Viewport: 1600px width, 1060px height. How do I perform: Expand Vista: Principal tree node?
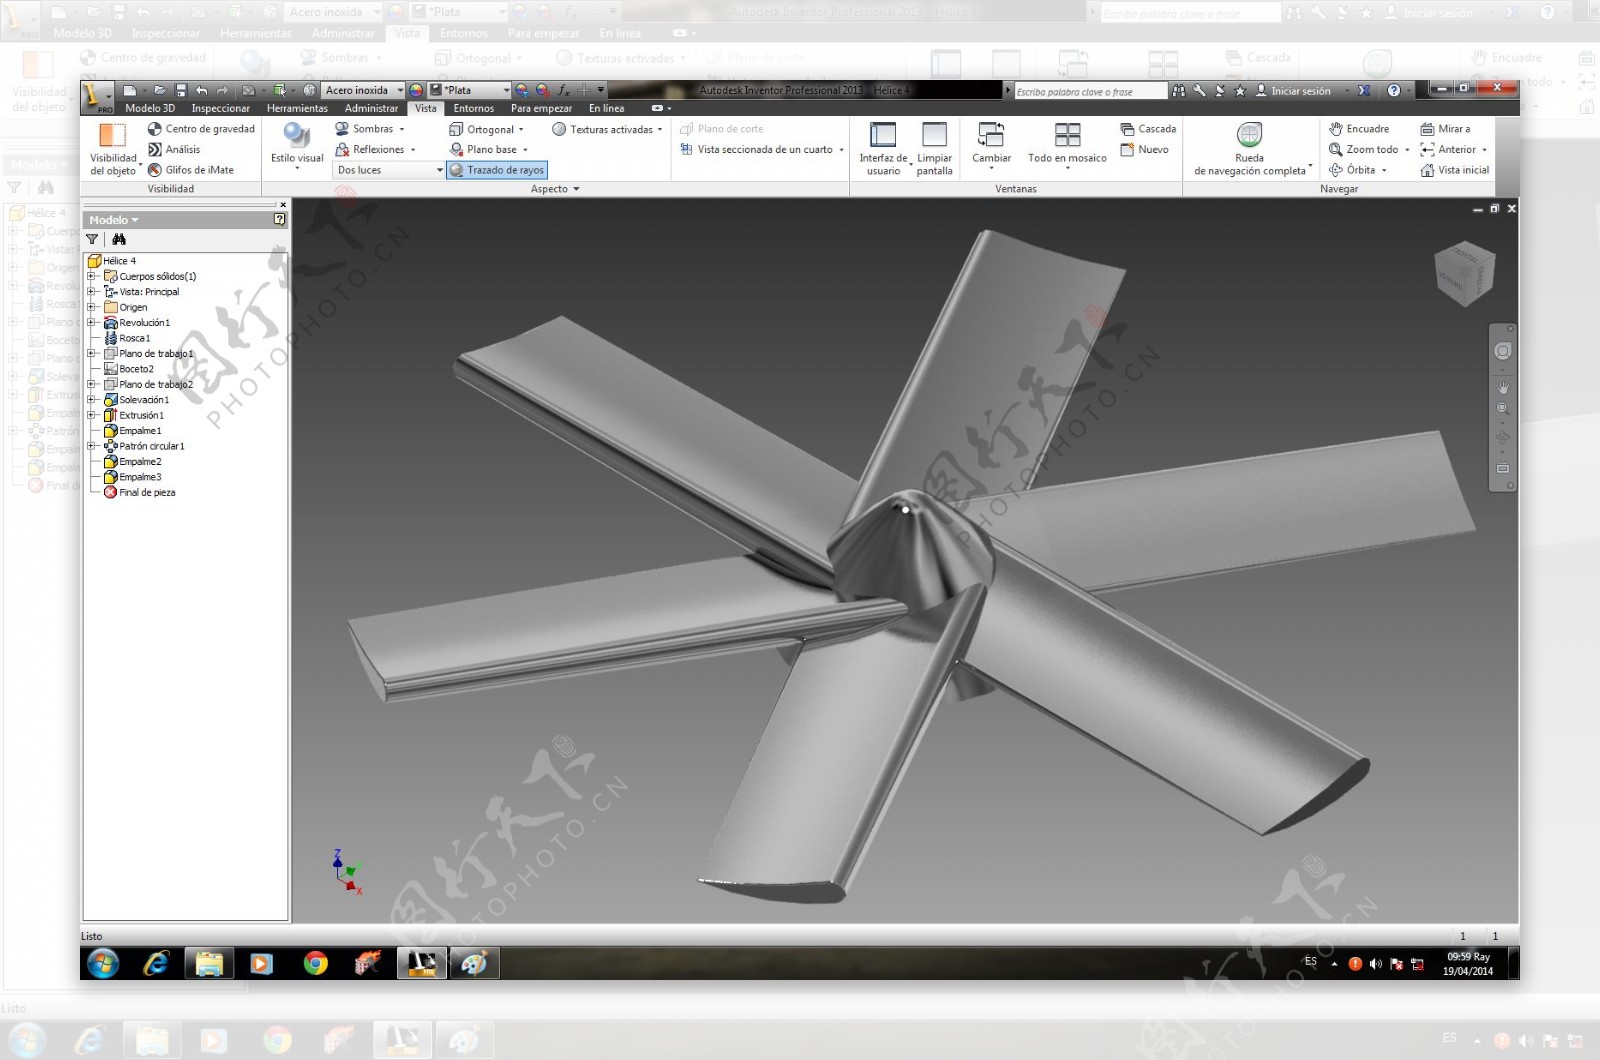coord(92,292)
